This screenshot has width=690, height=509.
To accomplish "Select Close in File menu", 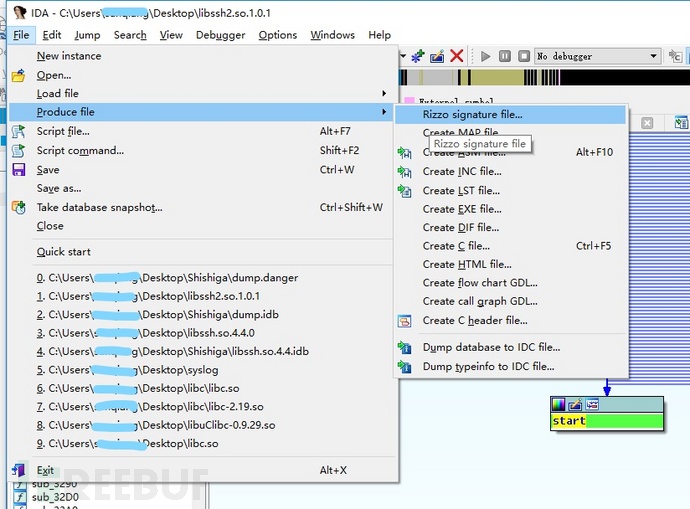I will tap(201, 226).
